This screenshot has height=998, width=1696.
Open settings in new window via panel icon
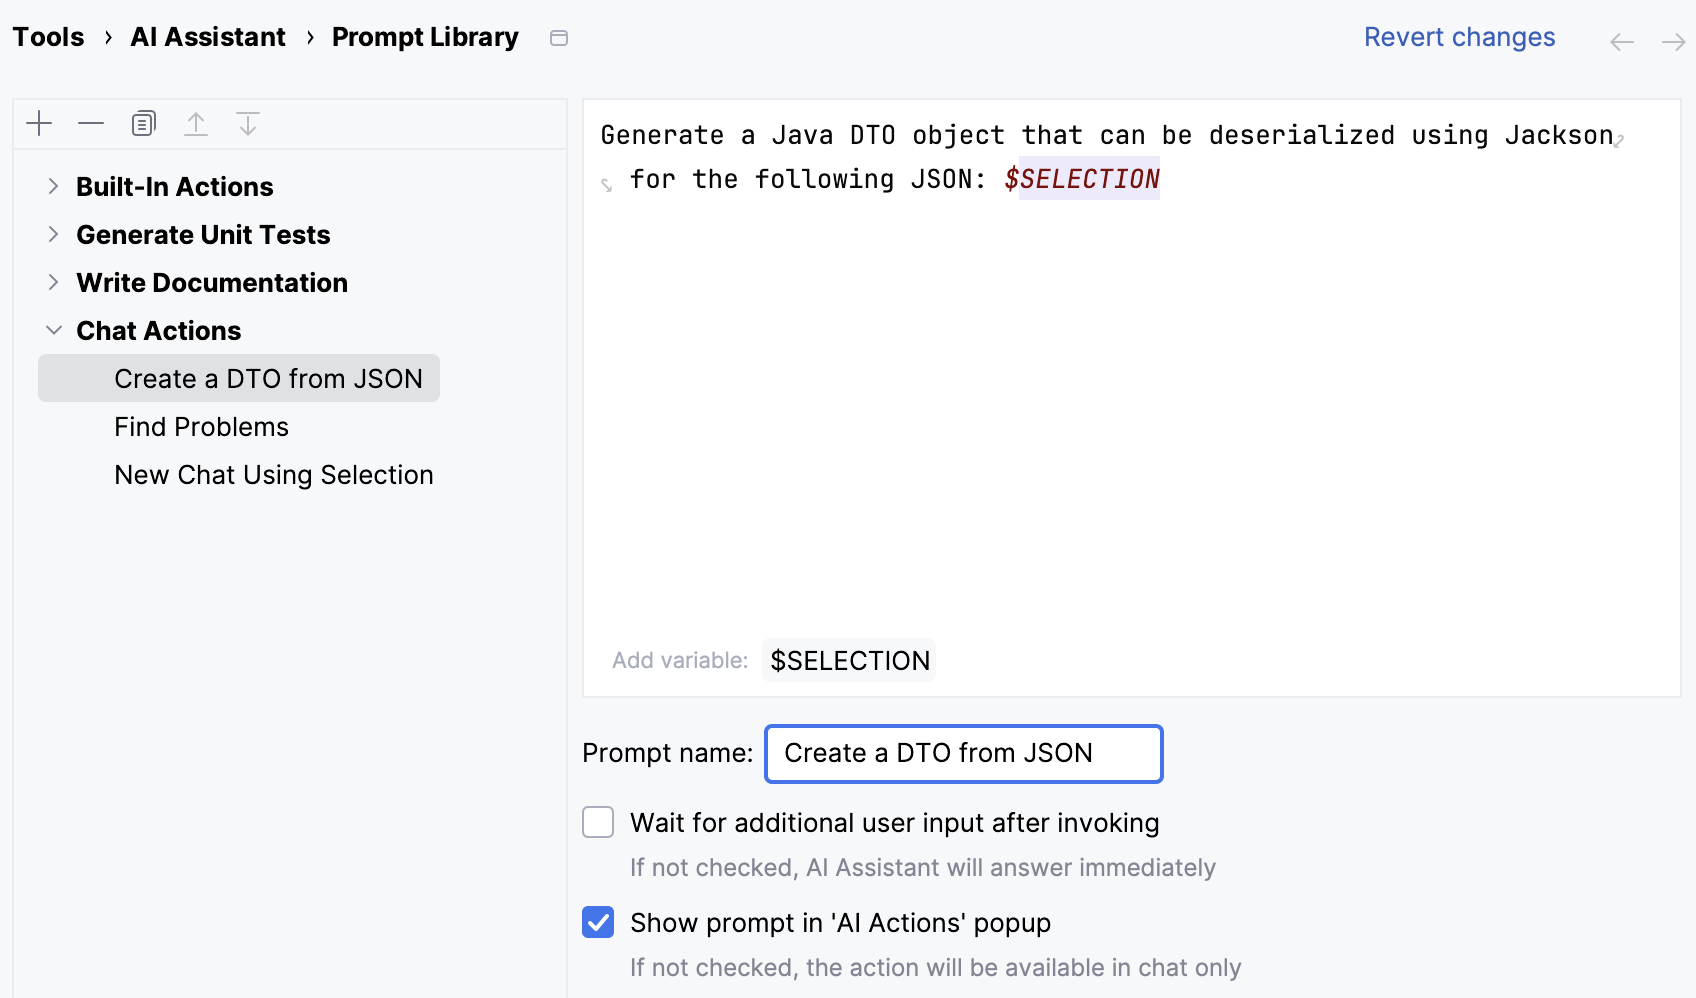(559, 37)
